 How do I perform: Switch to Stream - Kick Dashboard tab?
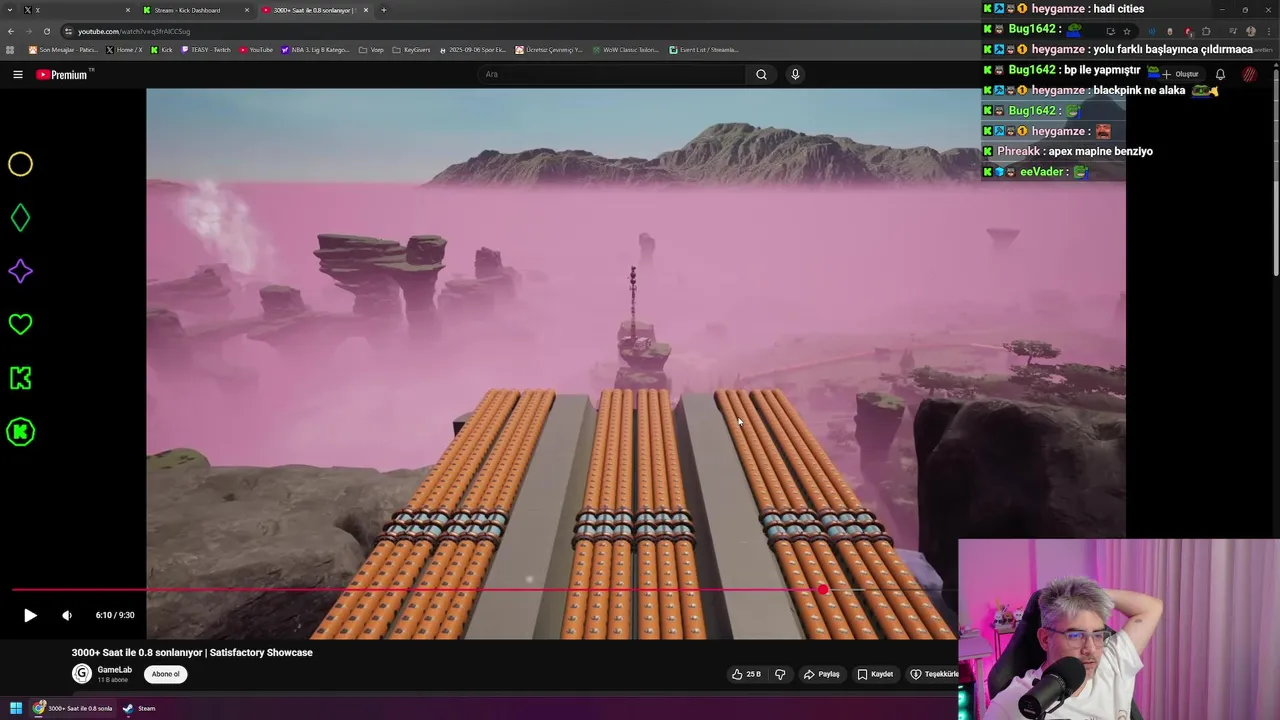click(196, 10)
